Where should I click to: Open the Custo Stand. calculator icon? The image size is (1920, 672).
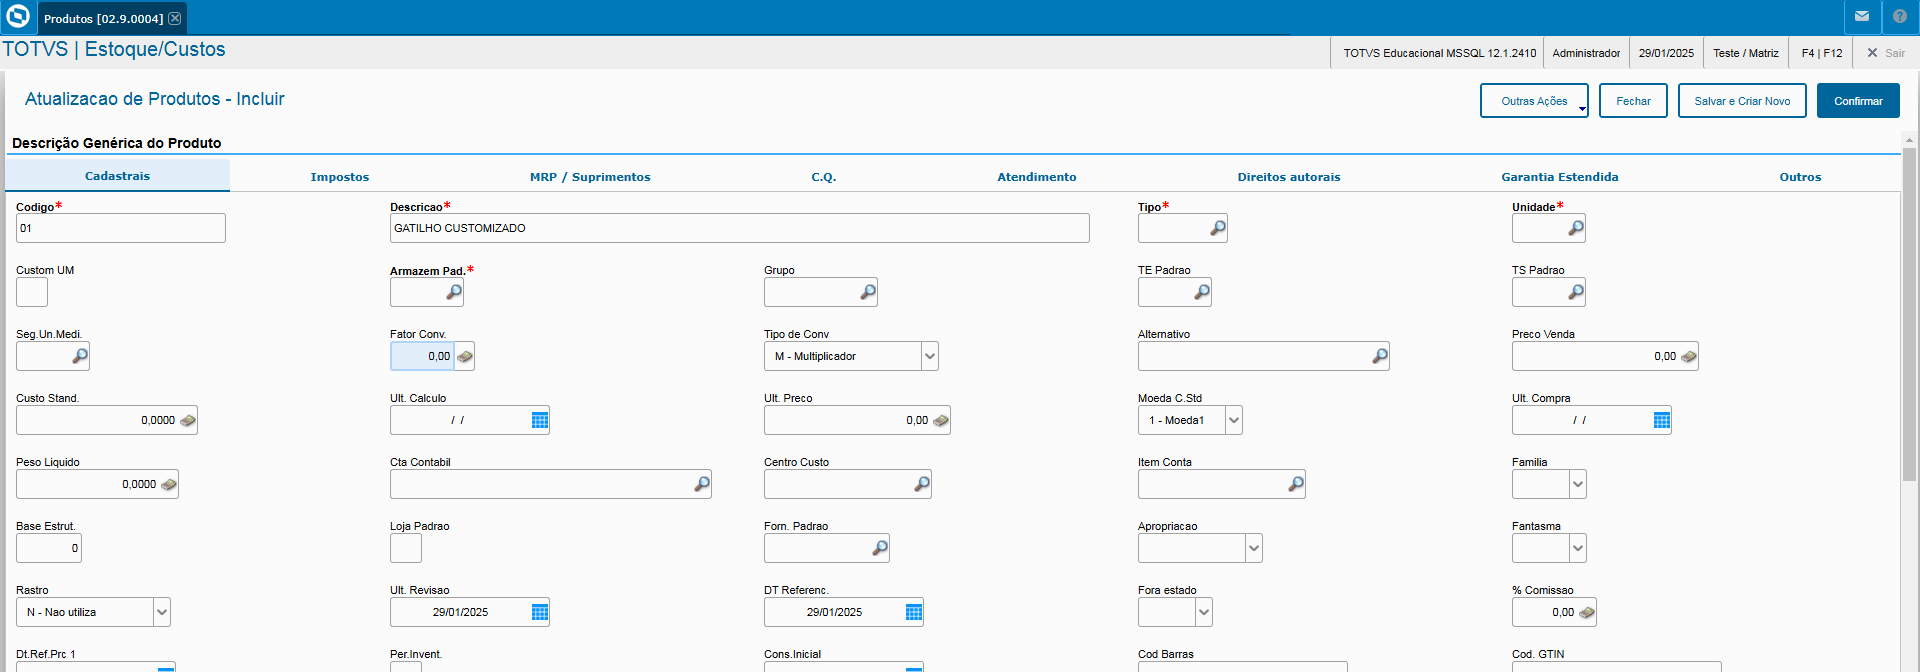click(x=188, y=420)
